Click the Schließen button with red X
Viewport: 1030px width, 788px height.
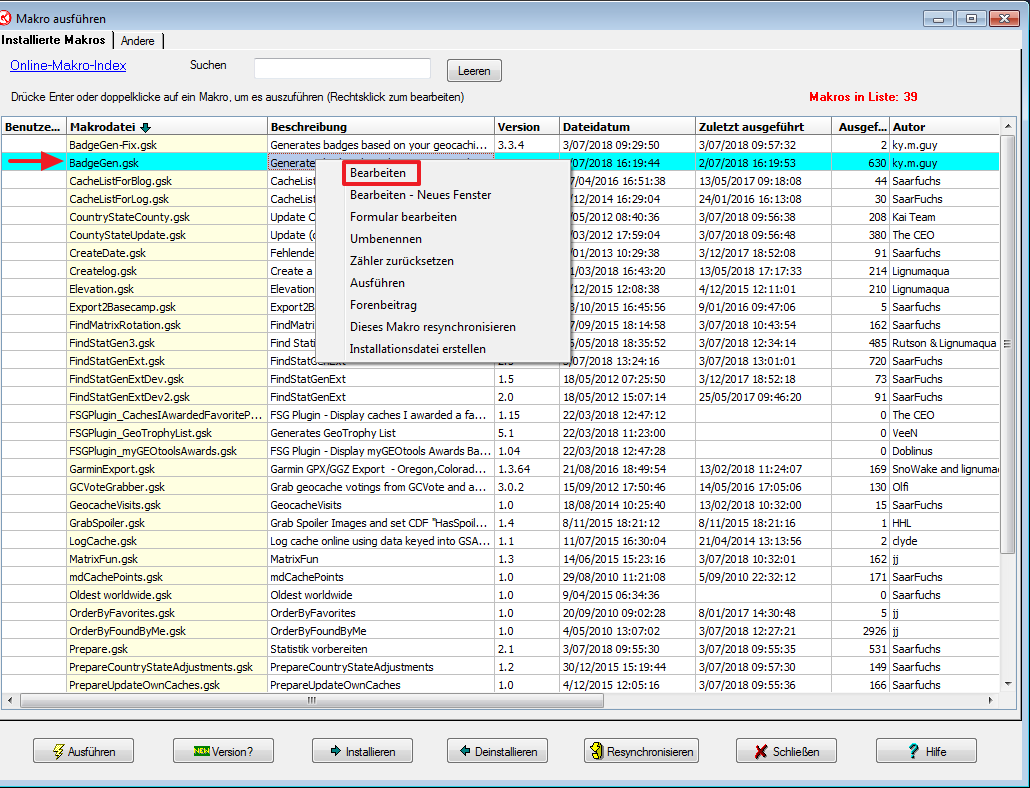click(x=786, y=751)
